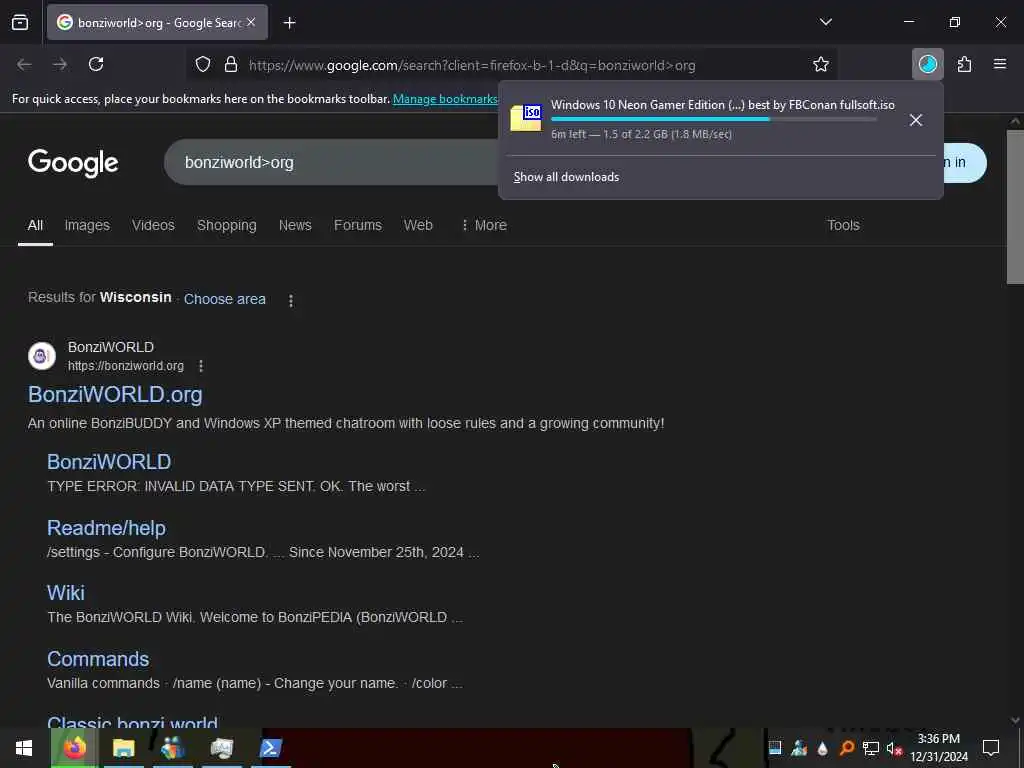Image resolution: width=1024 pixels, height=768 pixels.
Task: Open File Explorer from the taskbar
Action: tap(123, 748)
